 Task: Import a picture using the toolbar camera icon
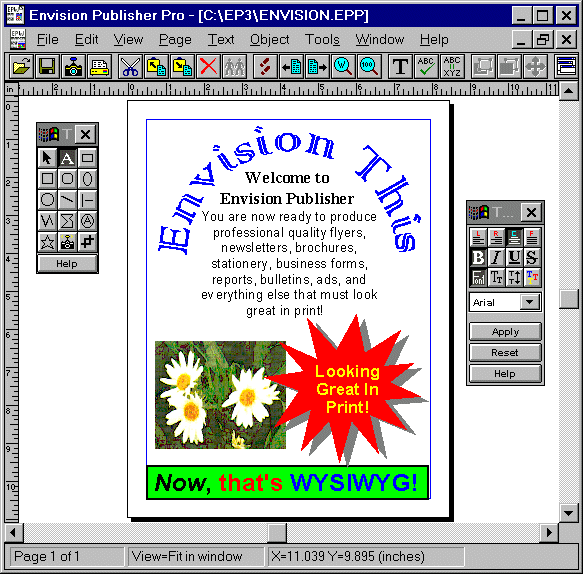[x=73, y=67]
